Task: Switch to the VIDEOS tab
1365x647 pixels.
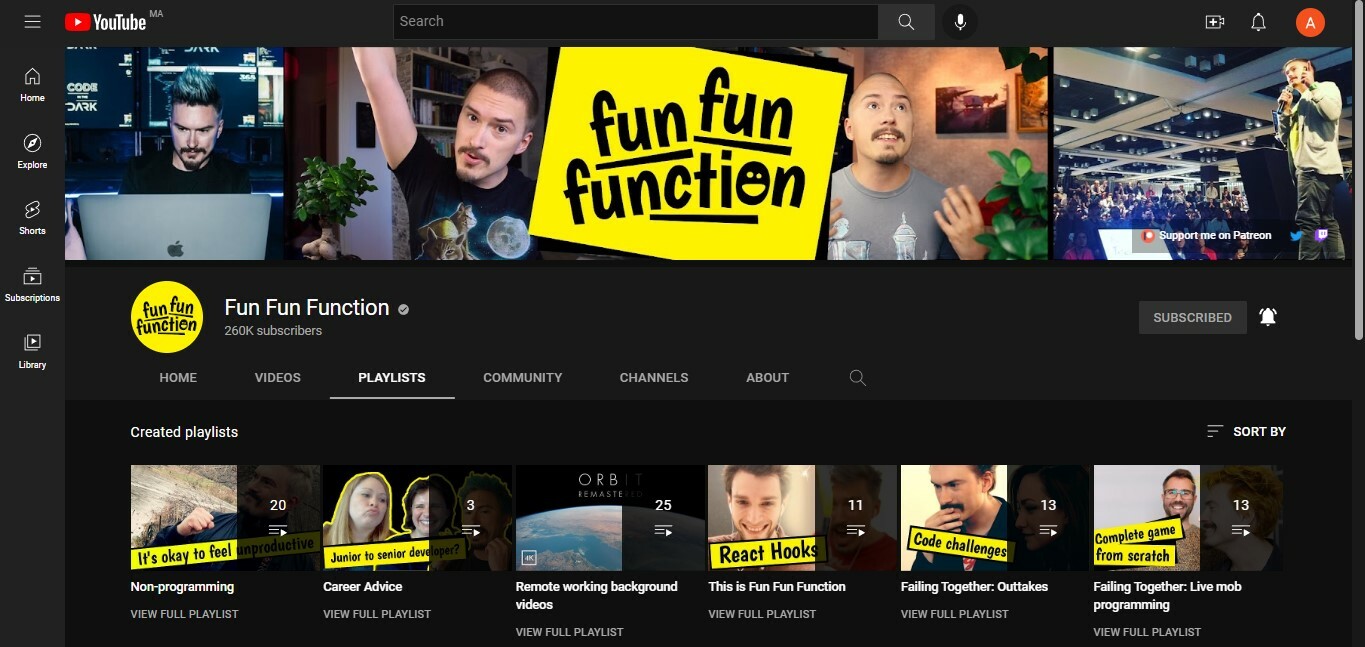Action: [x=277, y=377]
